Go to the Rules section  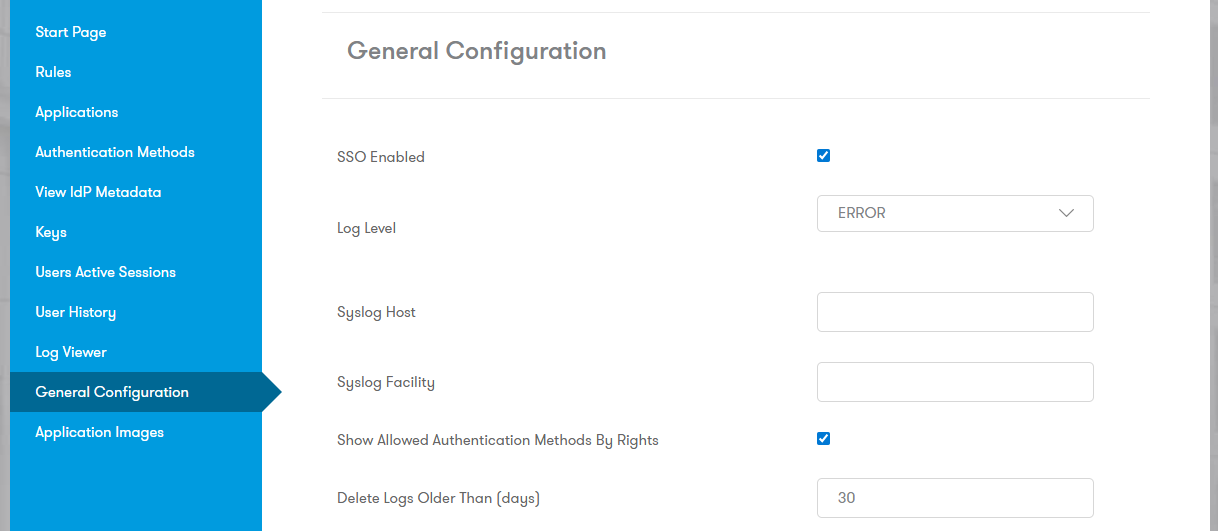(x=53, y=72)
